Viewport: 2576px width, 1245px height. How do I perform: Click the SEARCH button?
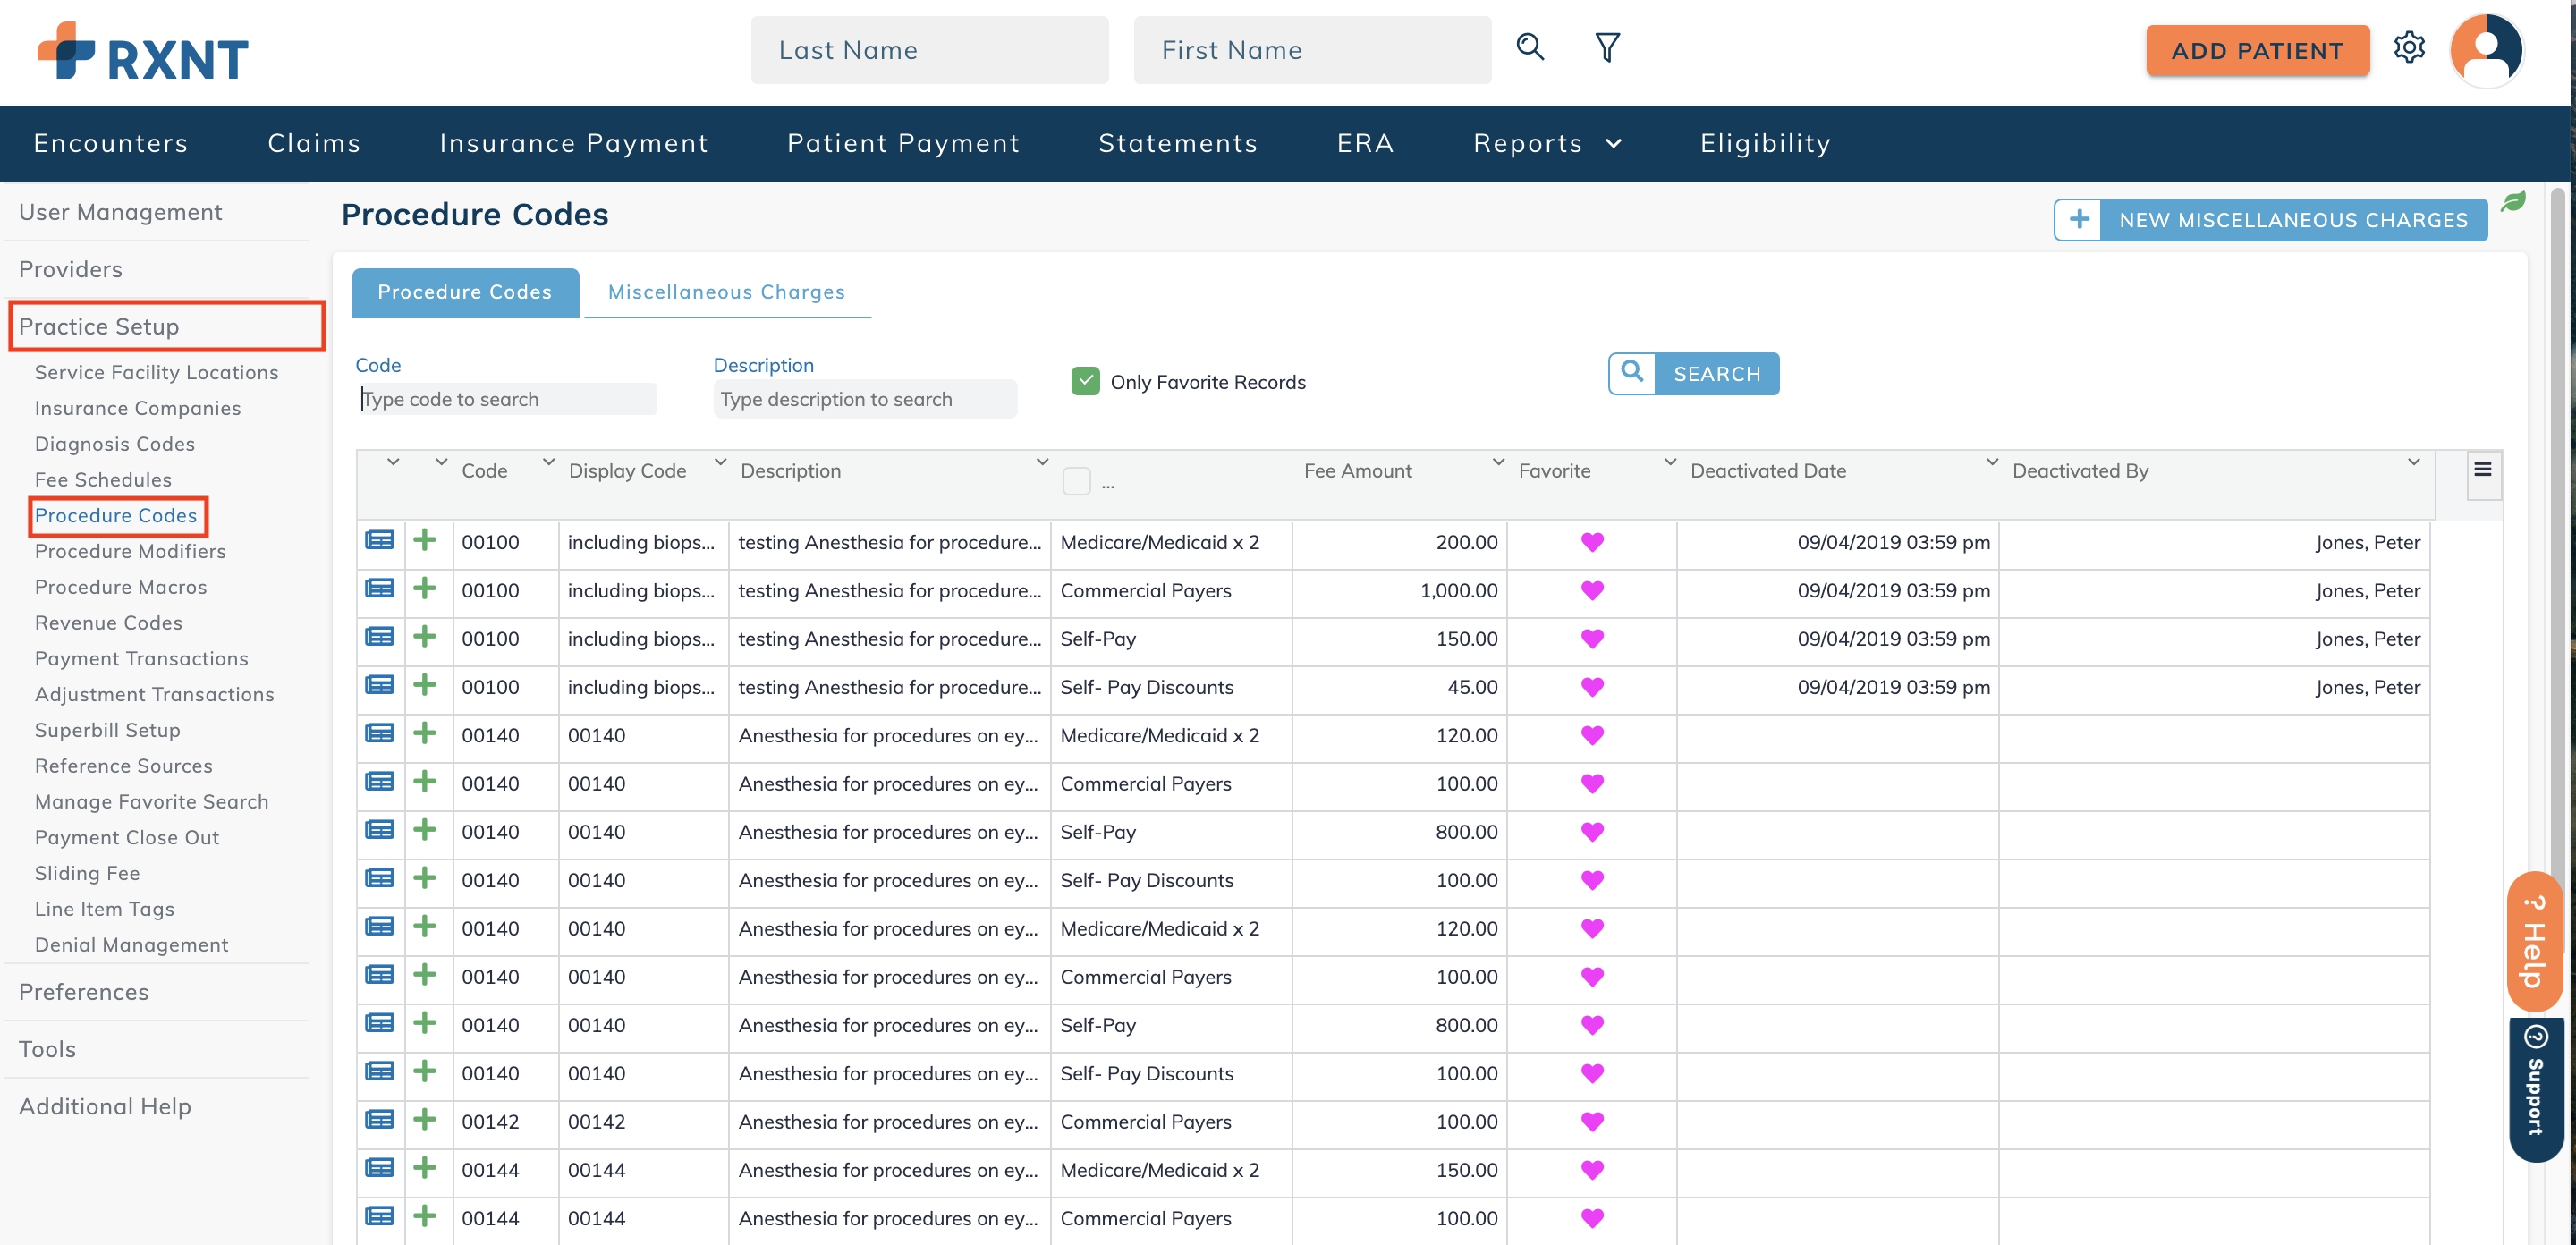[1693, 373]
